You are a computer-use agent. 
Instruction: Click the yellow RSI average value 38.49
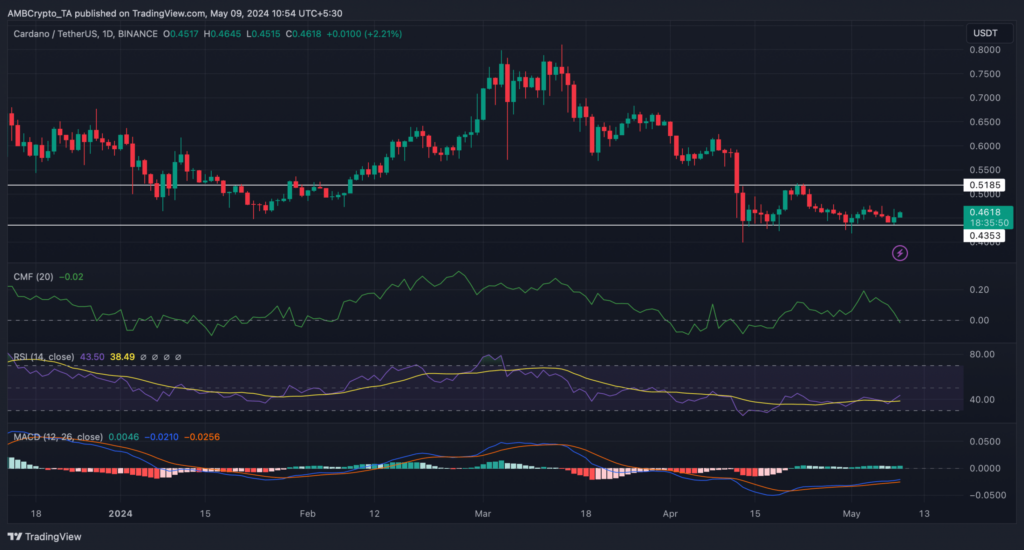pos(122,357)
